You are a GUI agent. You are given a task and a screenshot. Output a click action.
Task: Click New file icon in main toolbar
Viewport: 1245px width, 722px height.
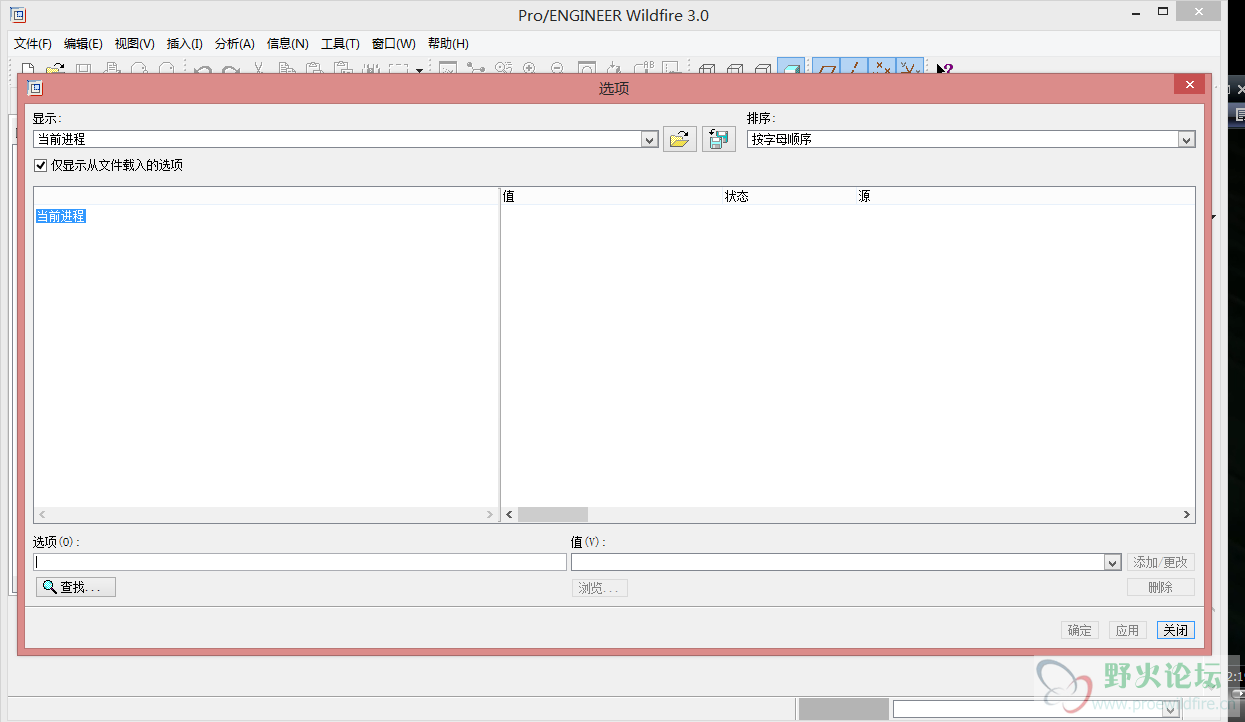point(27,69)
